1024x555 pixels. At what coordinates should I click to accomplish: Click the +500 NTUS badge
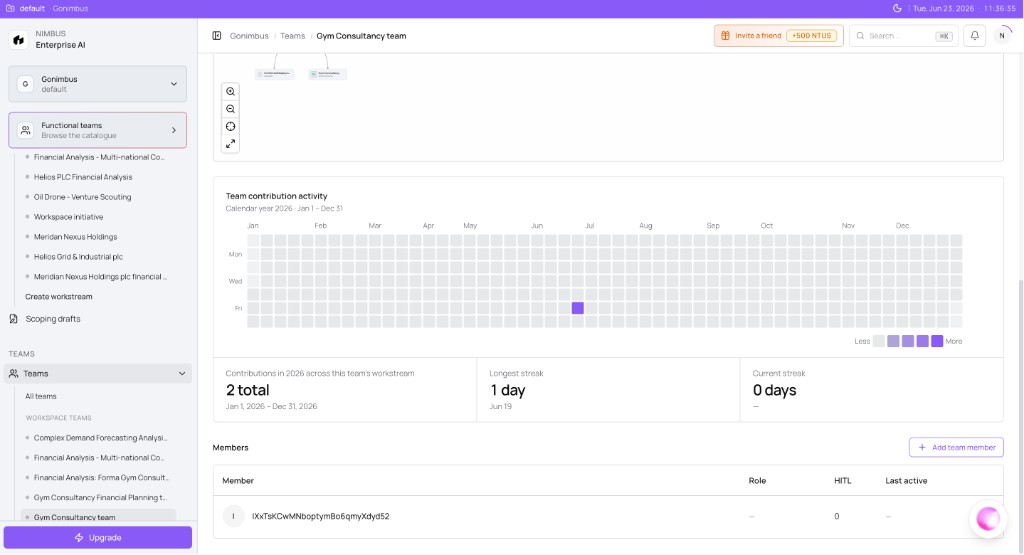pyautogui.click(x=811, y=36)
